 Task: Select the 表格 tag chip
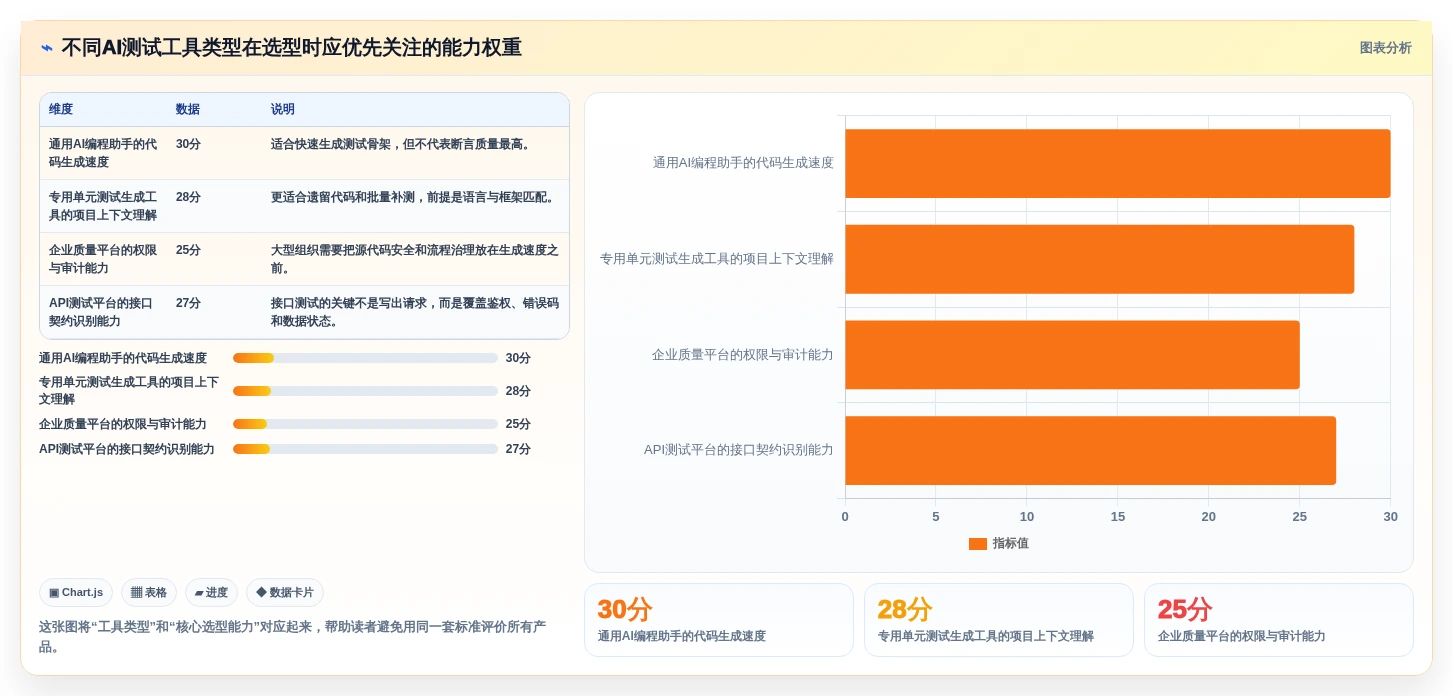(x=149, y=593)
